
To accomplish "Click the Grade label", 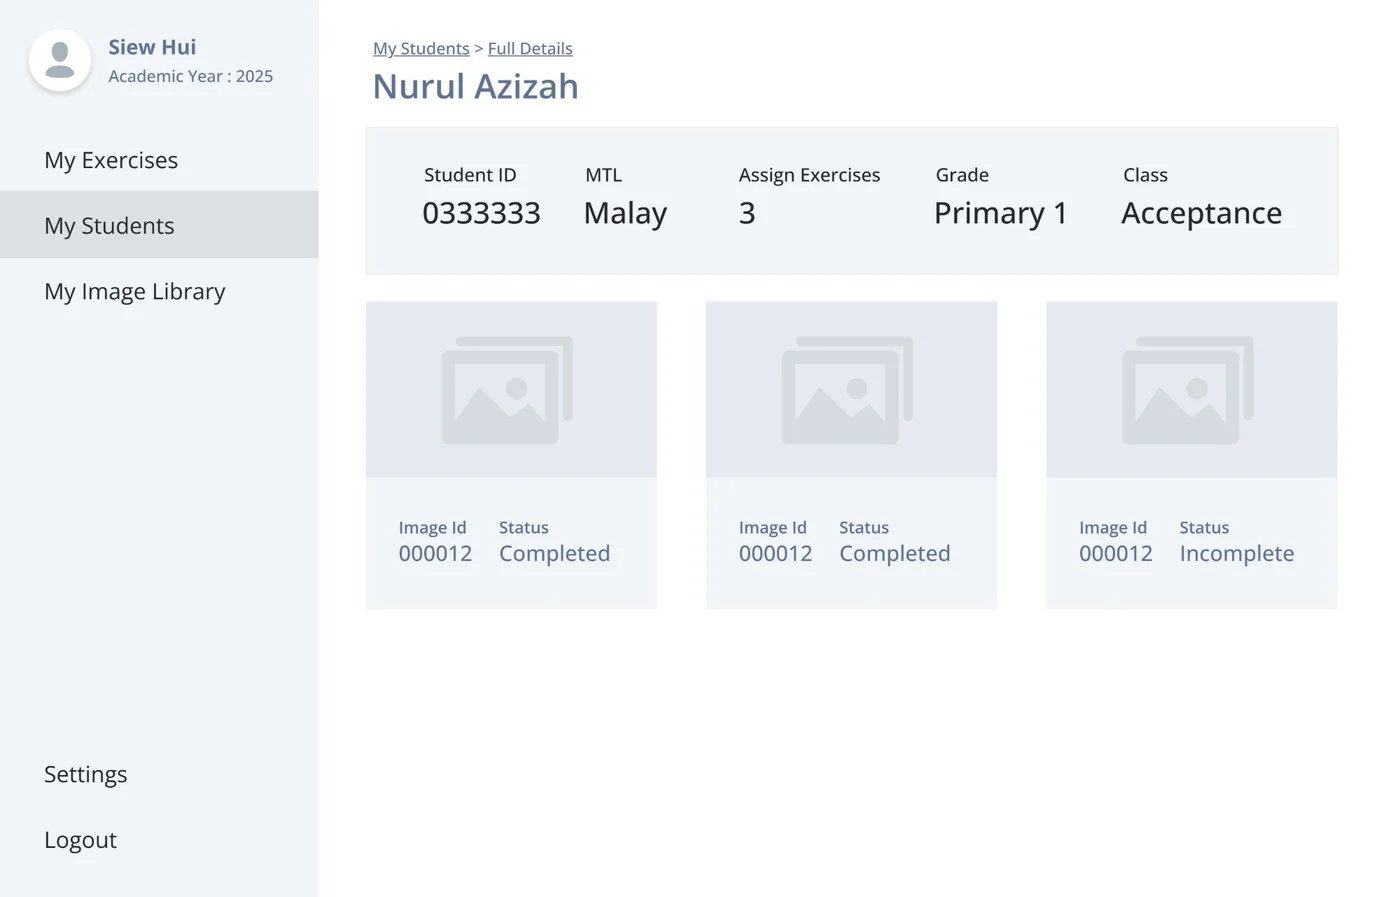I will point(962,175).
